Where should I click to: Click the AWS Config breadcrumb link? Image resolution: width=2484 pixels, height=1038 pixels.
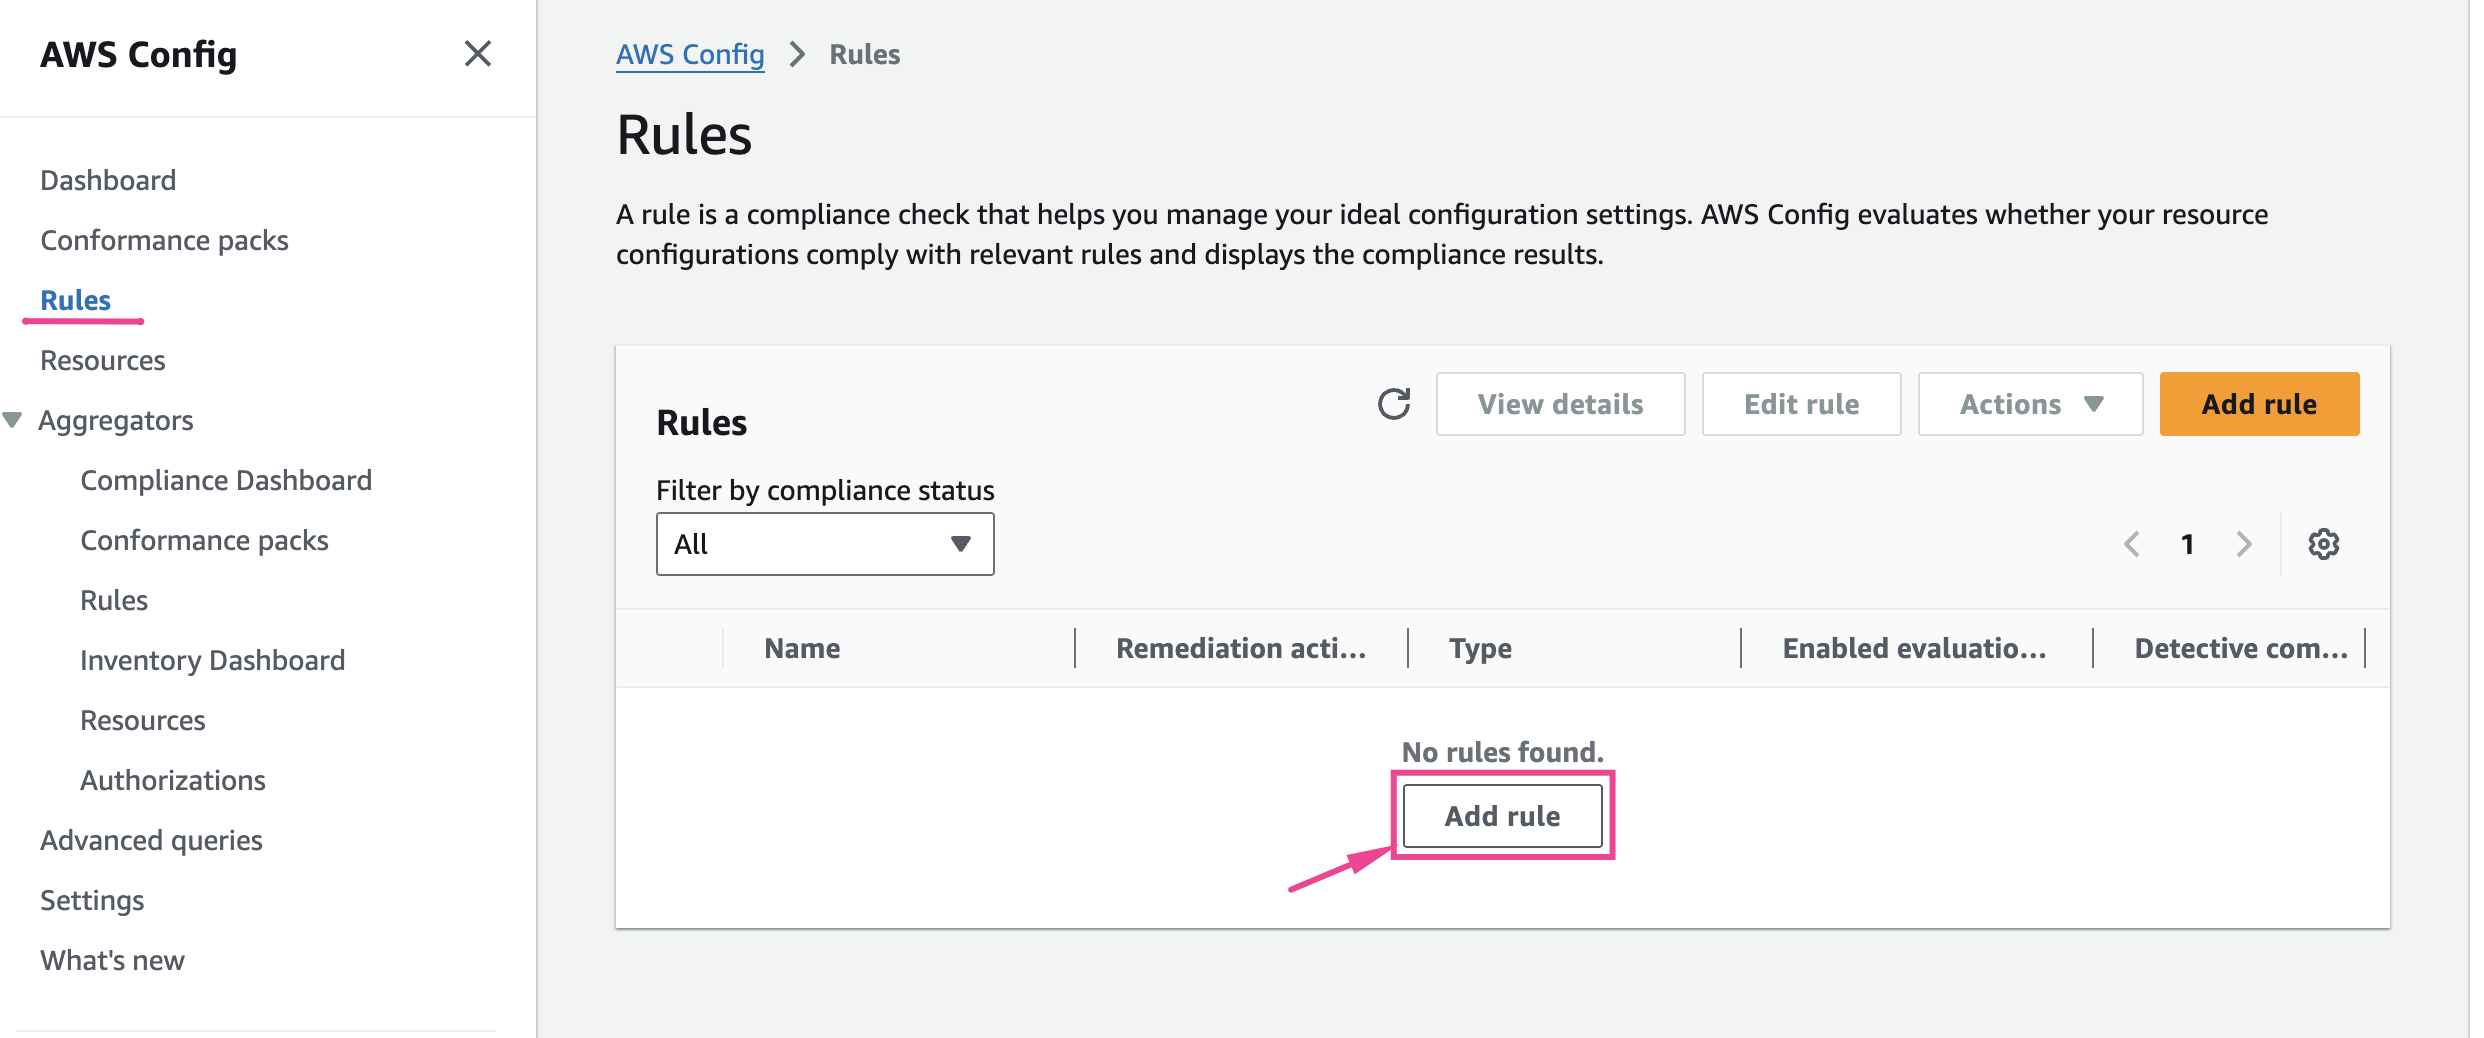pos(689,54)
